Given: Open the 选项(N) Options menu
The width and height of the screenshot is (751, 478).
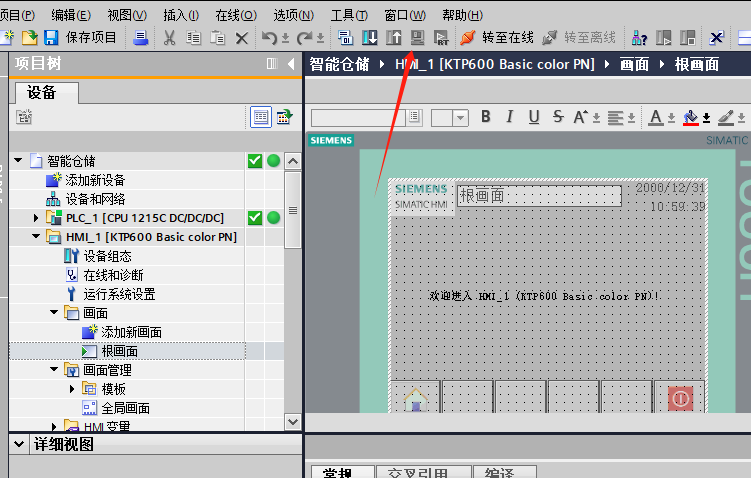Looking at the screenshot, I should coord(293,15).
